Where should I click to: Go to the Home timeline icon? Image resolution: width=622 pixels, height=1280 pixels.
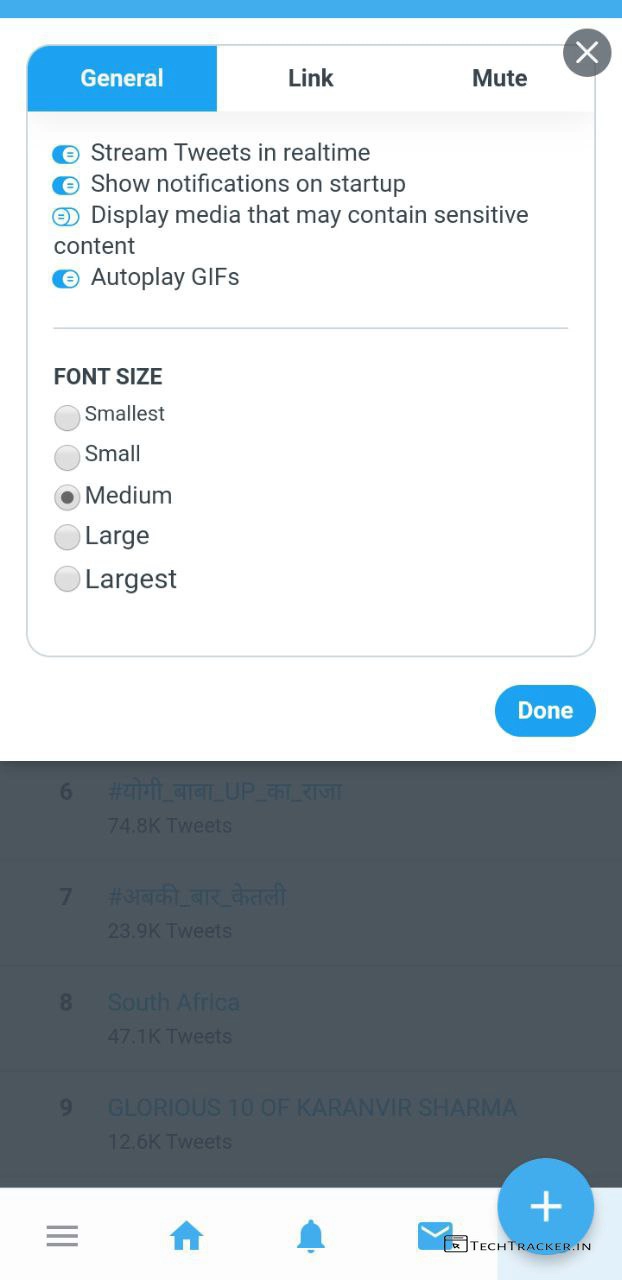(187, 1237)
